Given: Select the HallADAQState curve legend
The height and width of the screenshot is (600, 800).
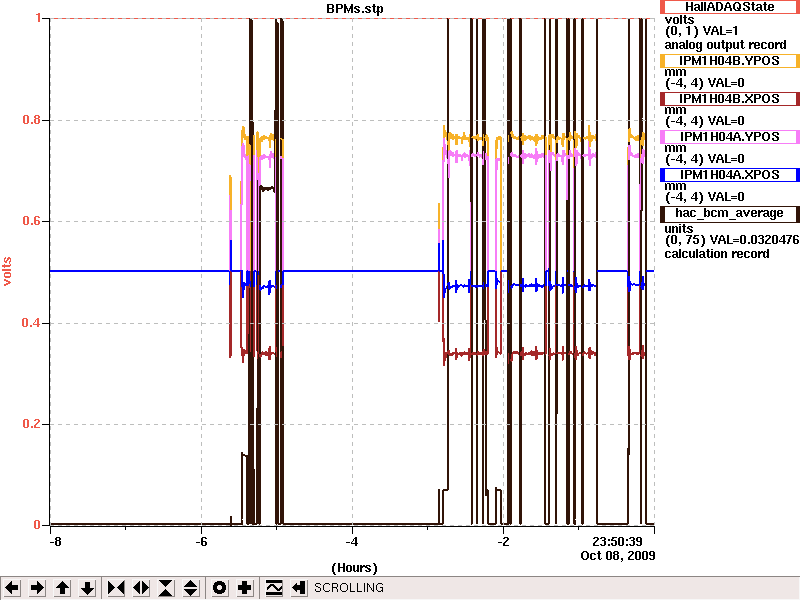Looking at the screenshot, I should [730, 7].
